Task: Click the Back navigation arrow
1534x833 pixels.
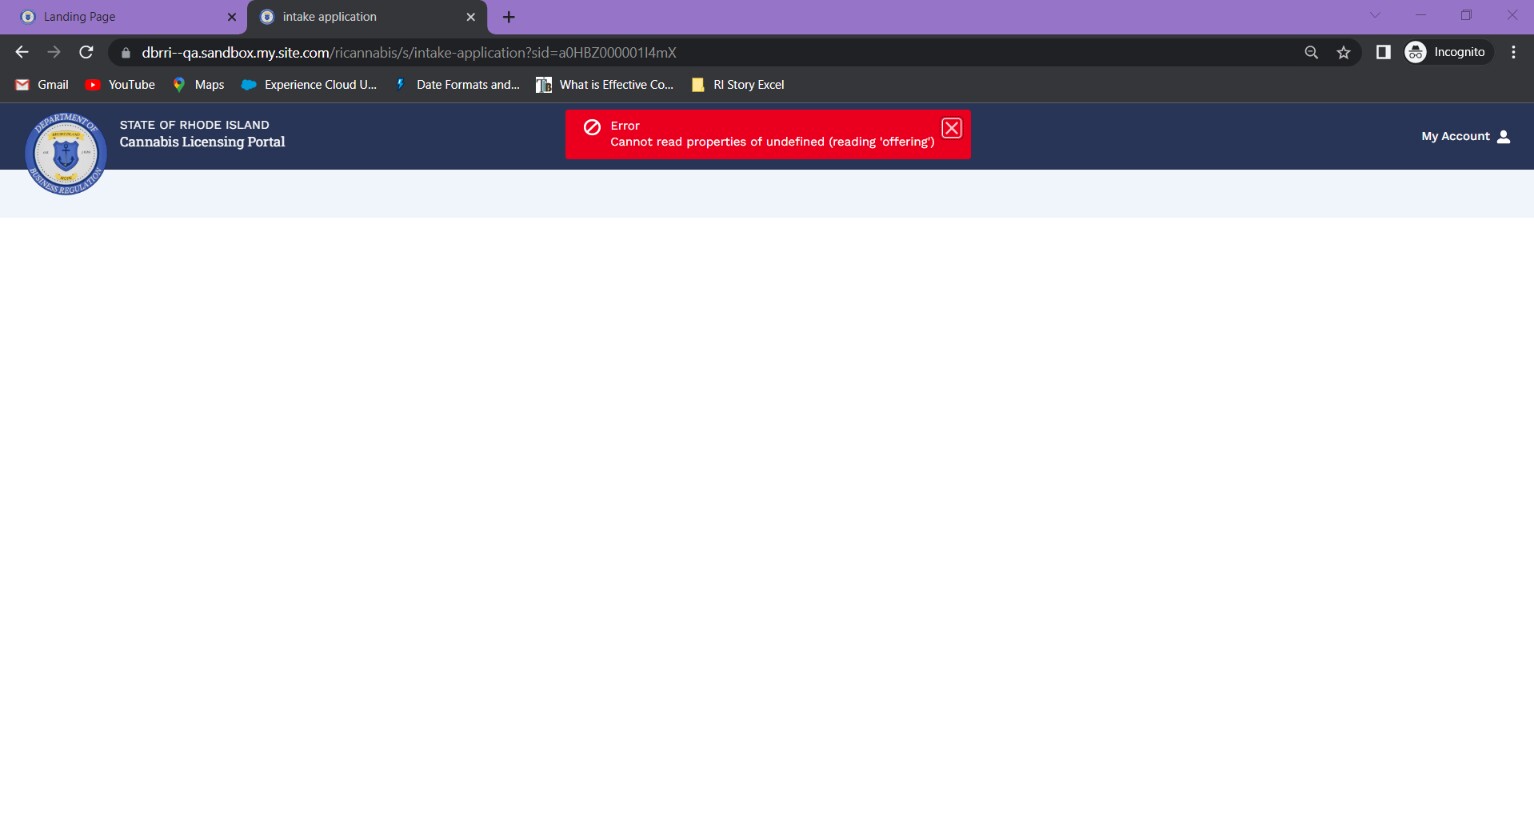Action: point(21,51)
